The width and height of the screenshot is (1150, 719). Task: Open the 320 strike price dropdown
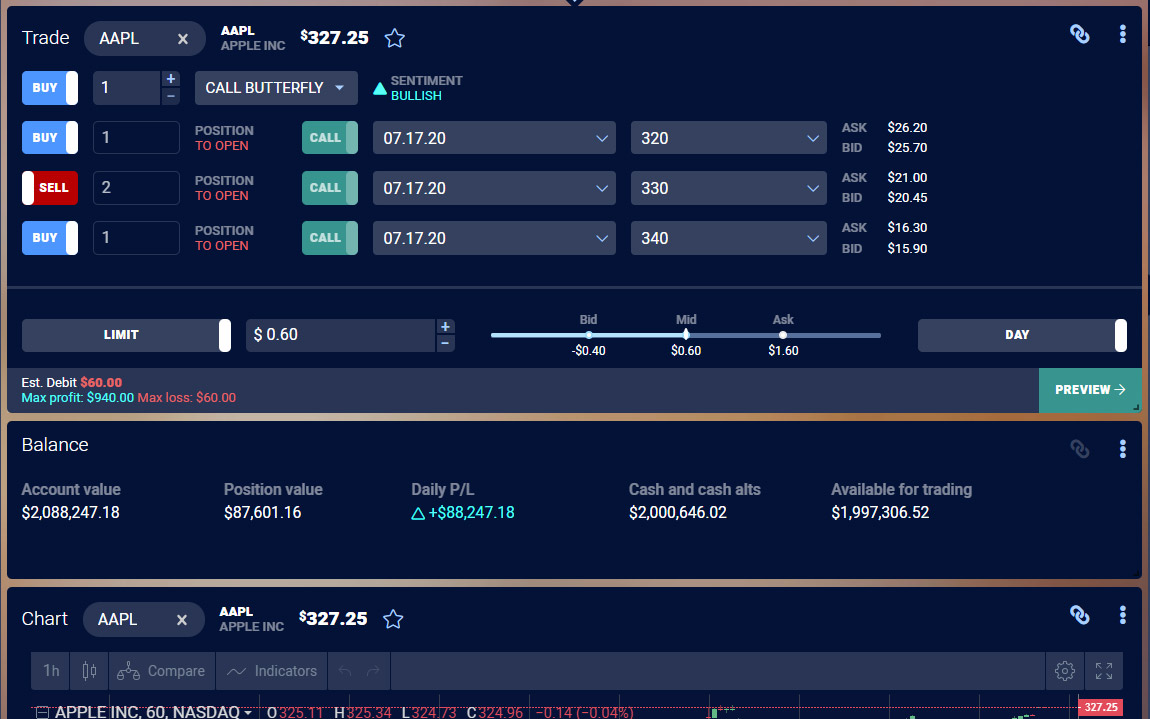728,138
